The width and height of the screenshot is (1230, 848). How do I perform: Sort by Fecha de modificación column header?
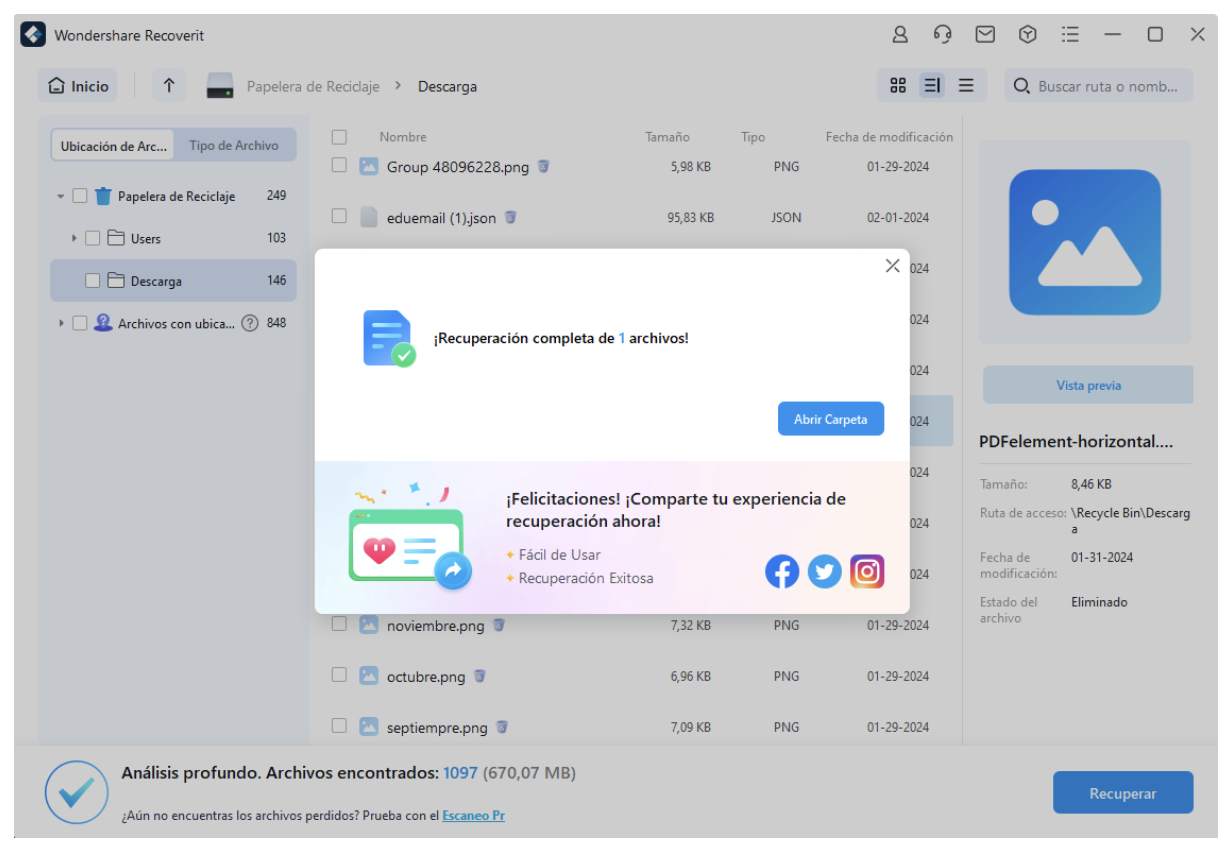click(x=889, y=137)
